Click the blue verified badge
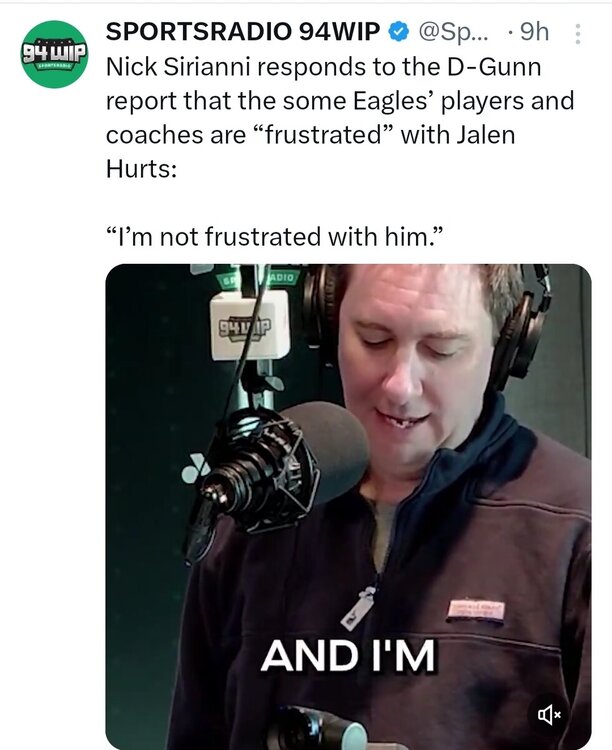 398,32
